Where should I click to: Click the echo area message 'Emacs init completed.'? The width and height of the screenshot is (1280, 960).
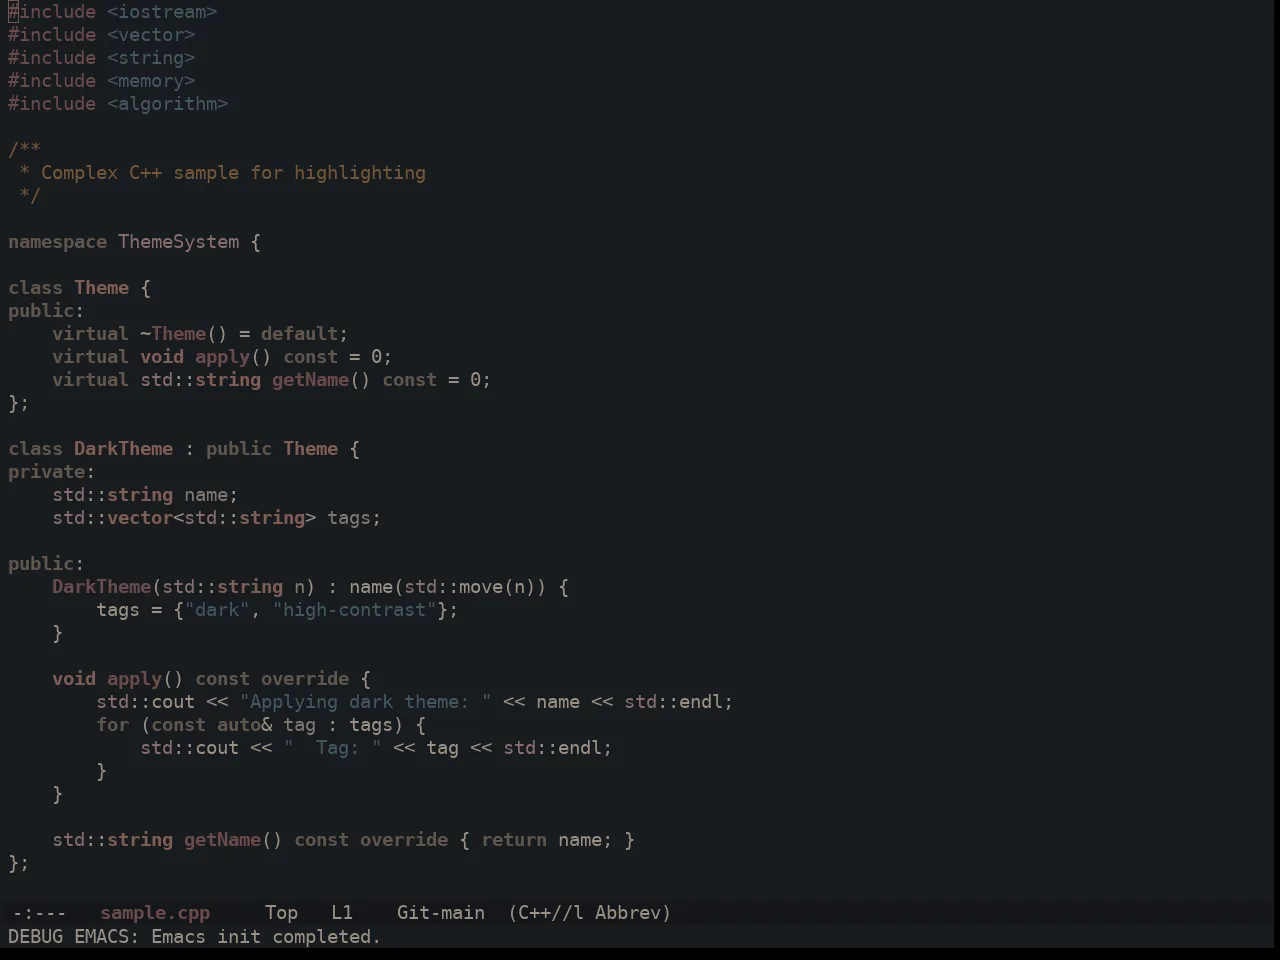coord(266,937)
